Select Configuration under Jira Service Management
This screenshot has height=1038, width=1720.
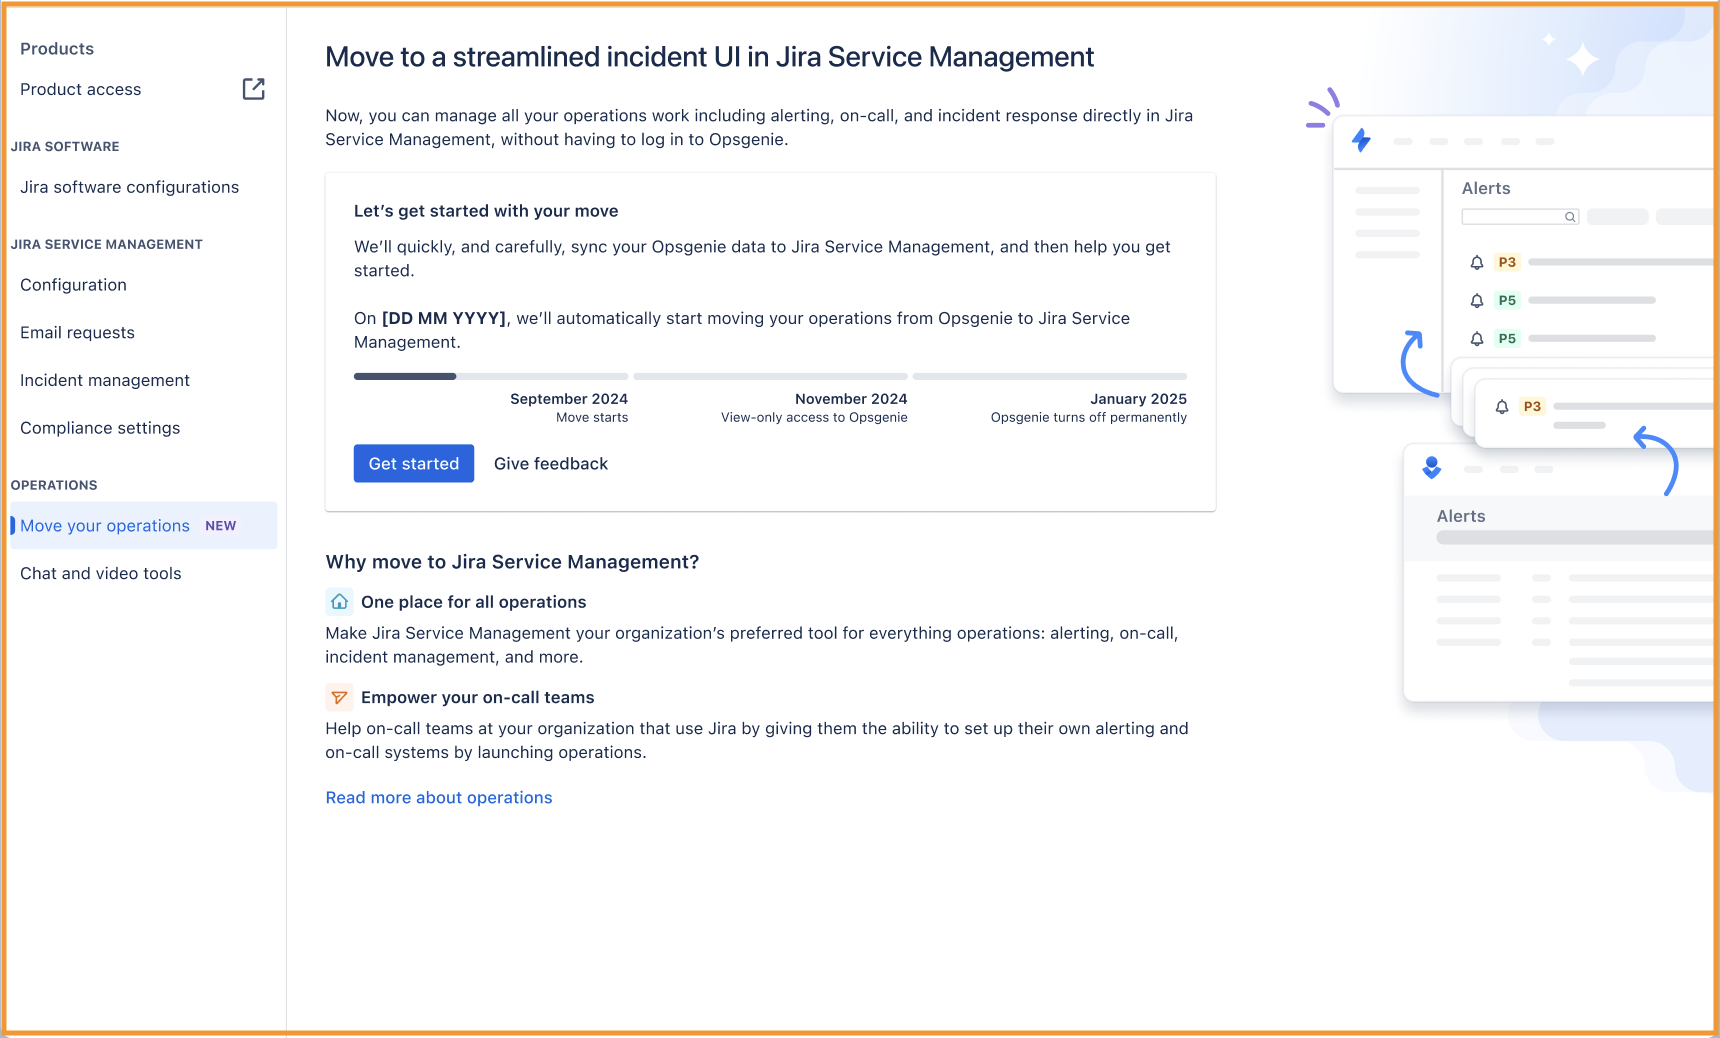point(73,285)
